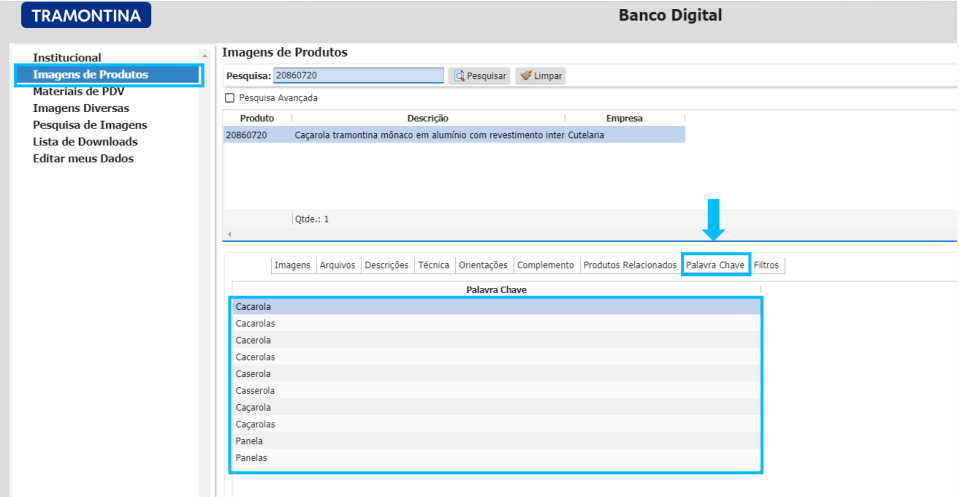Select the keyword Casserola
The image size is (959, 497).
click(496, 391)
